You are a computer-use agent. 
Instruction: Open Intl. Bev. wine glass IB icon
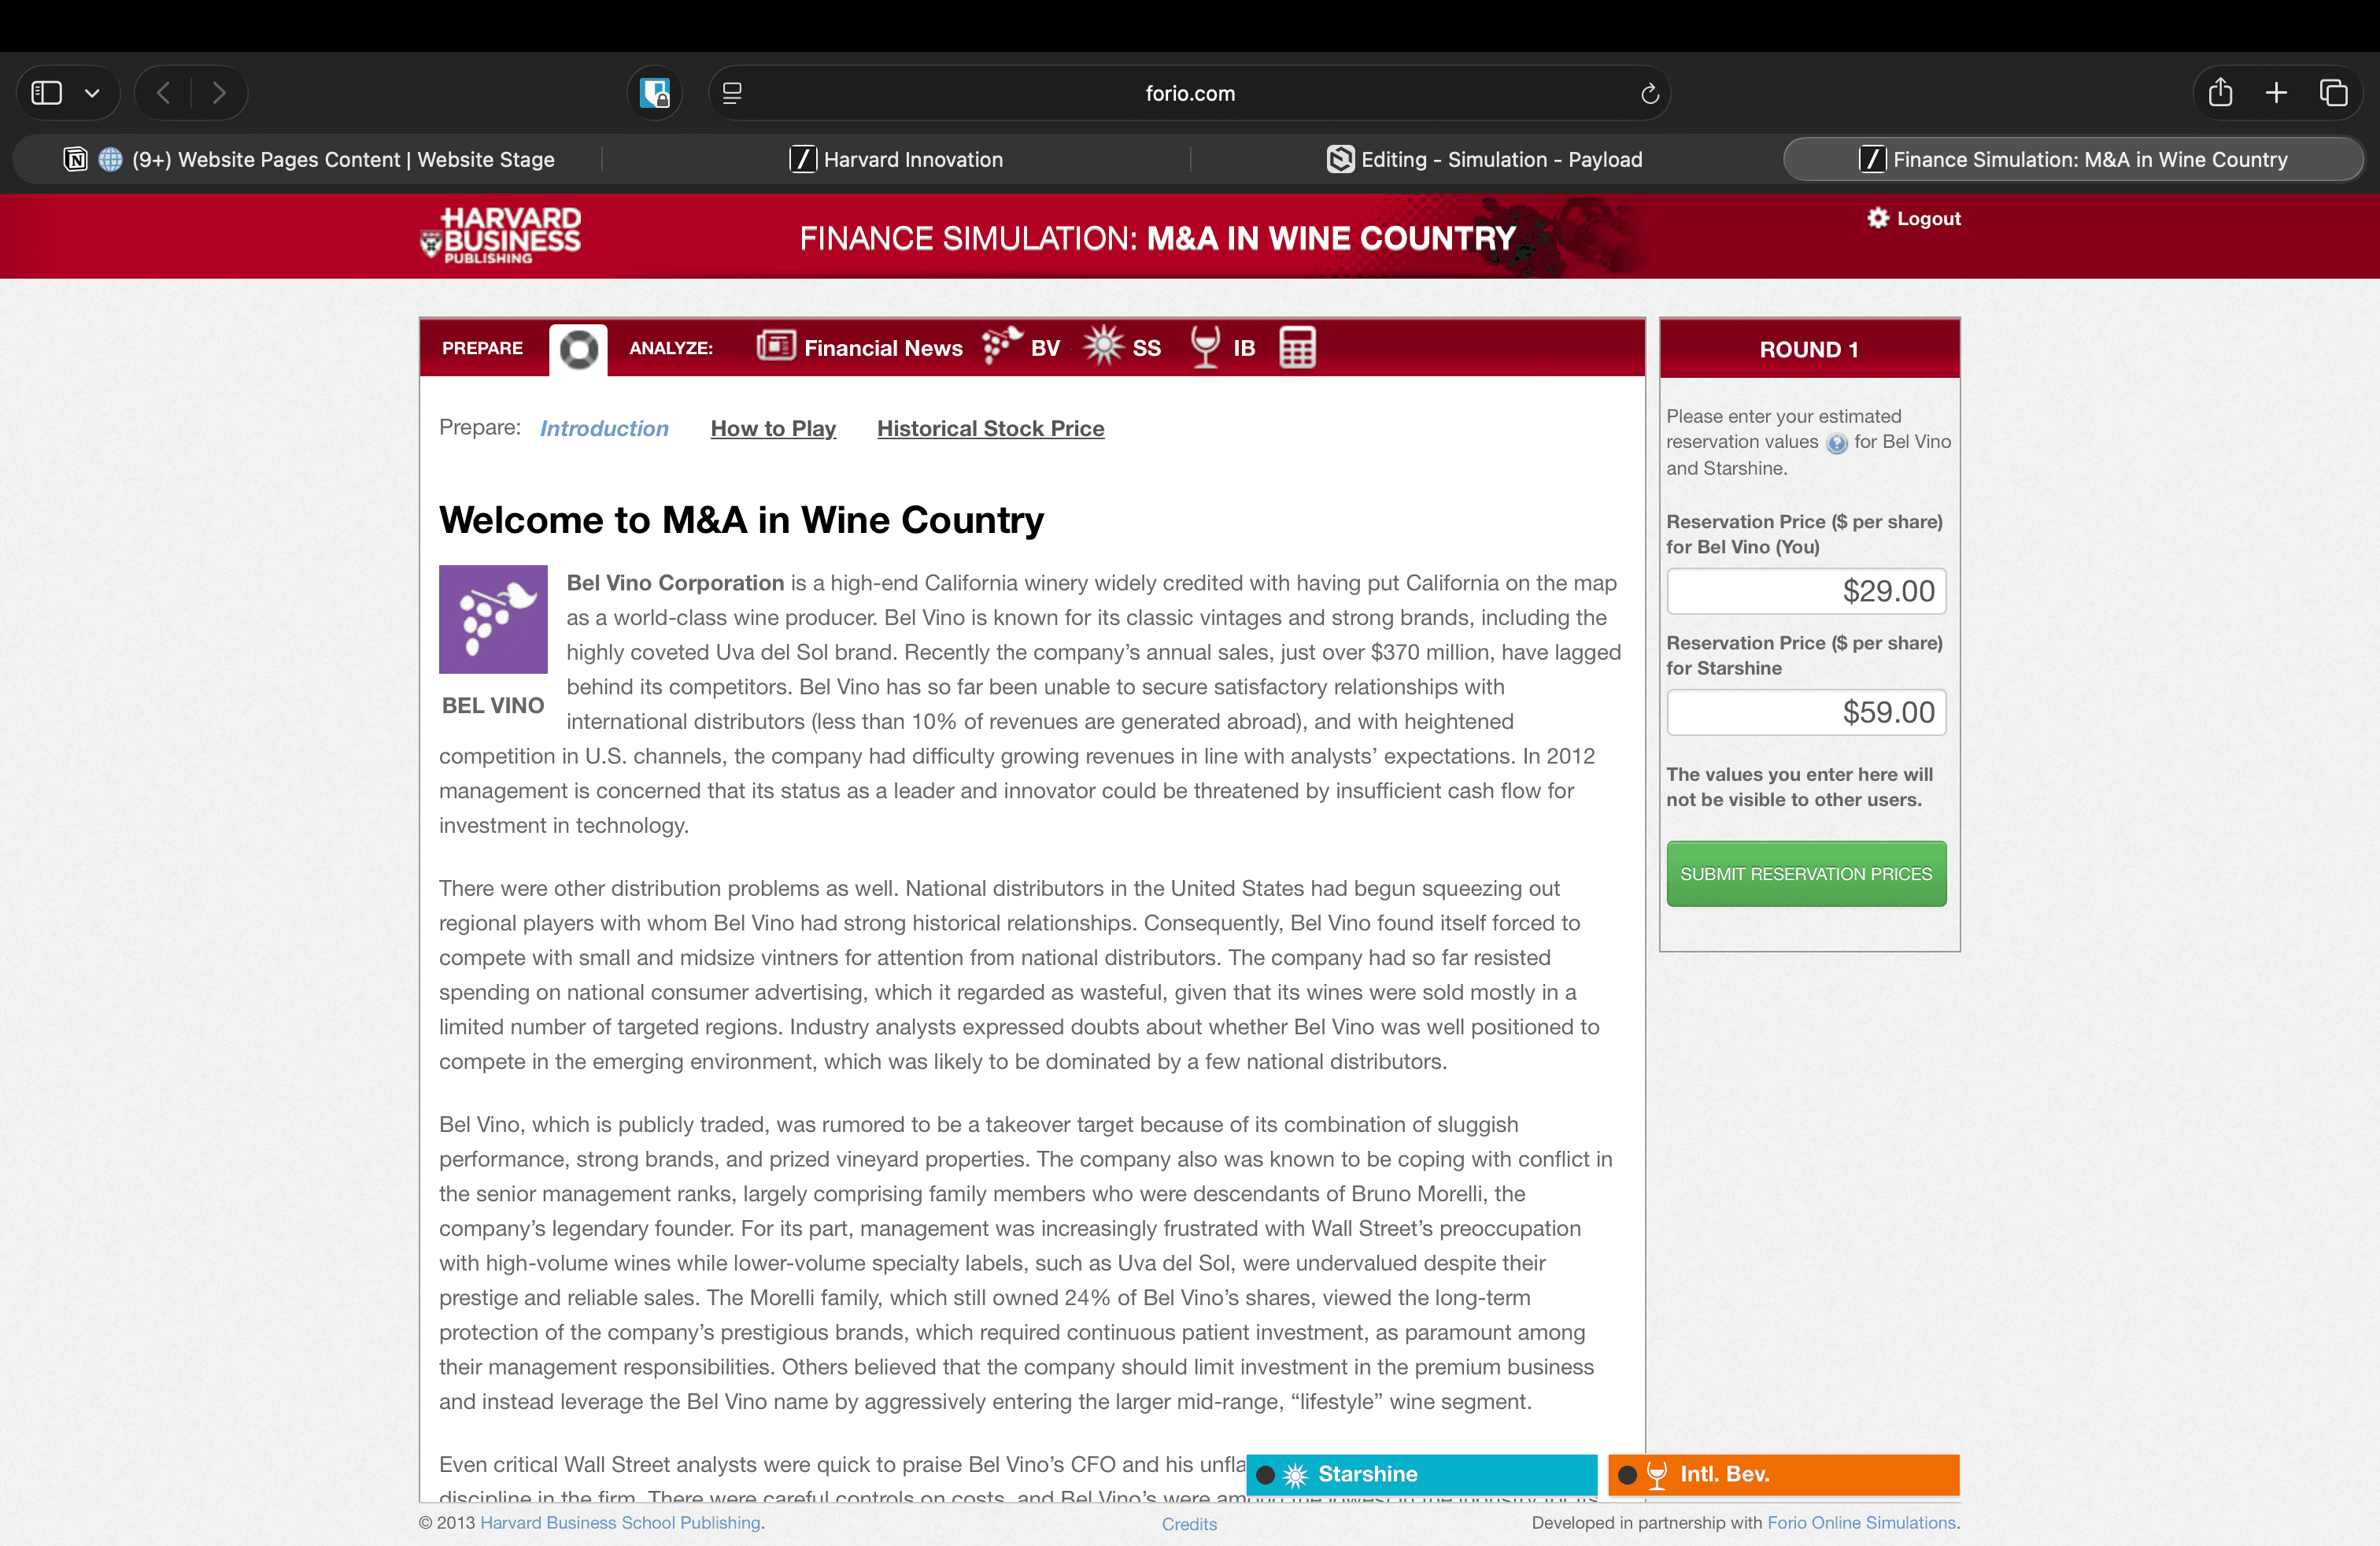pyautogui.click(x=1205, y=346)
